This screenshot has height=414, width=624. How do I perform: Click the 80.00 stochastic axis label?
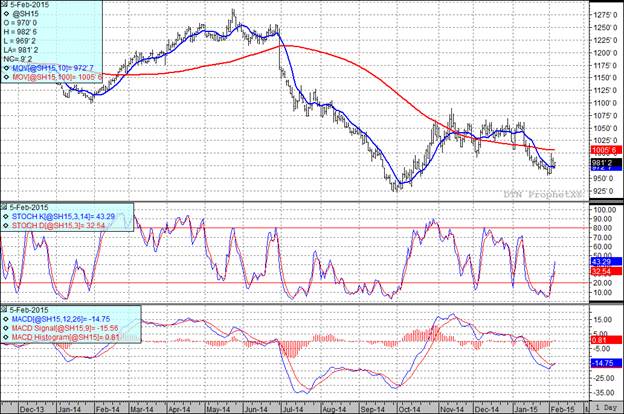pyautogui.click(x=603, y=228)
